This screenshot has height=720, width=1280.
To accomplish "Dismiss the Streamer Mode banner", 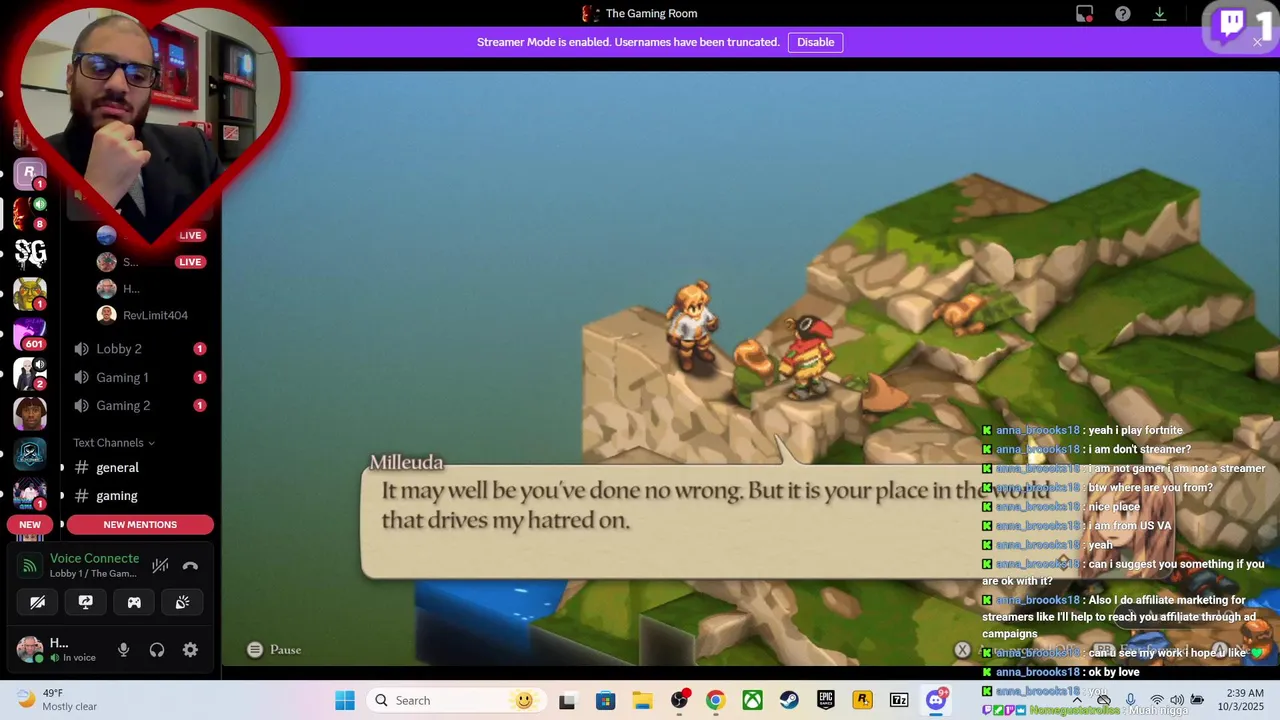I will coord(1257,42).
